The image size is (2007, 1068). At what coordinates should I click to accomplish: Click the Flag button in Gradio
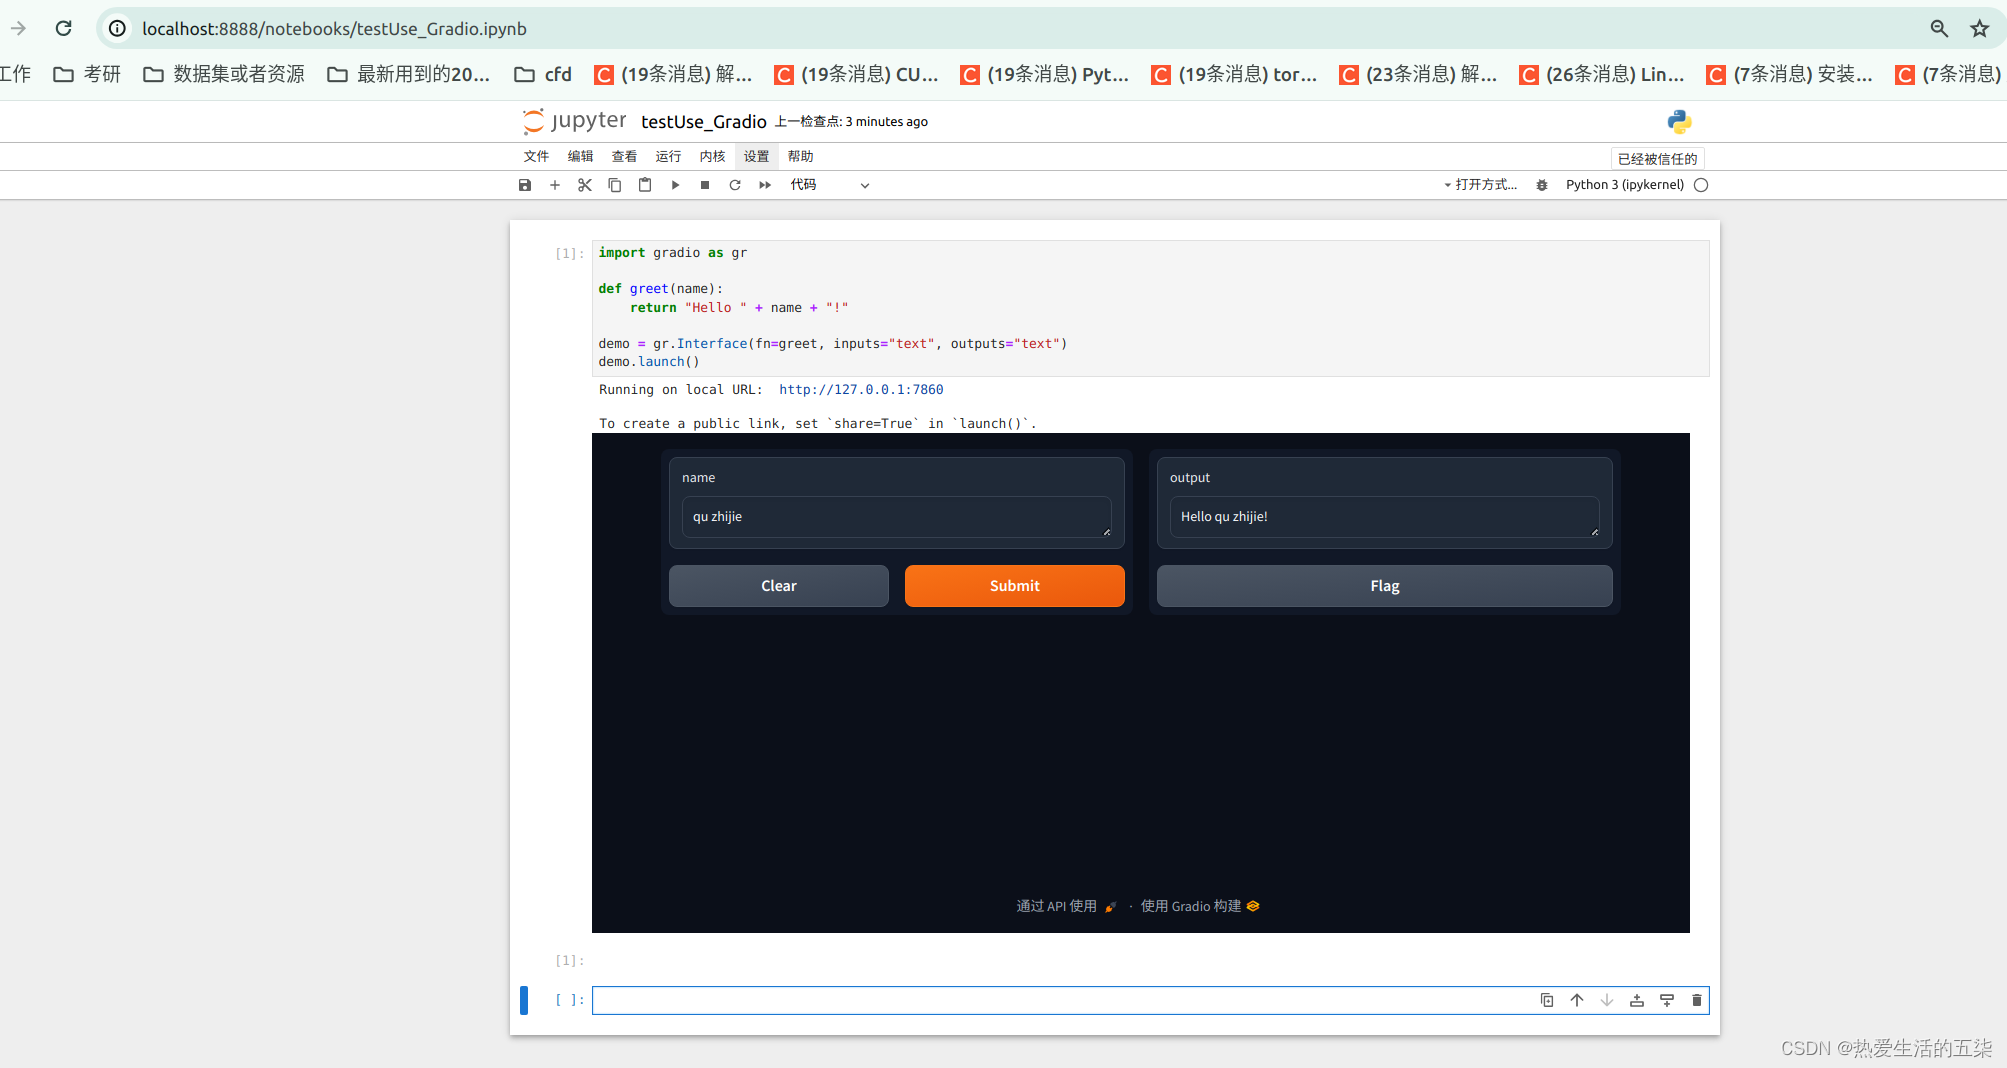(x=1383, y=586)
